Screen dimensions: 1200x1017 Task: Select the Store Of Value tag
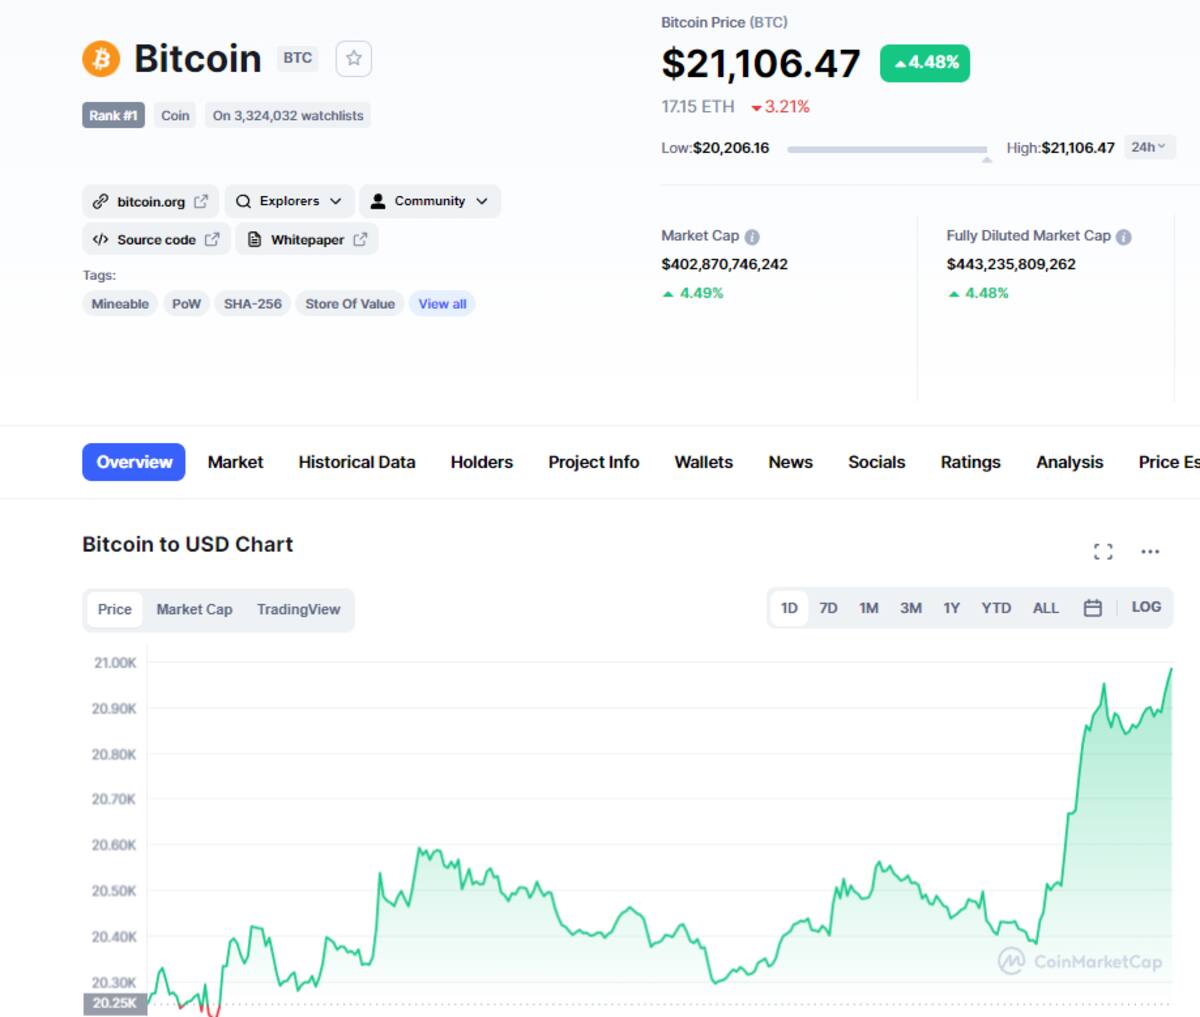click(x=350, y=304)
